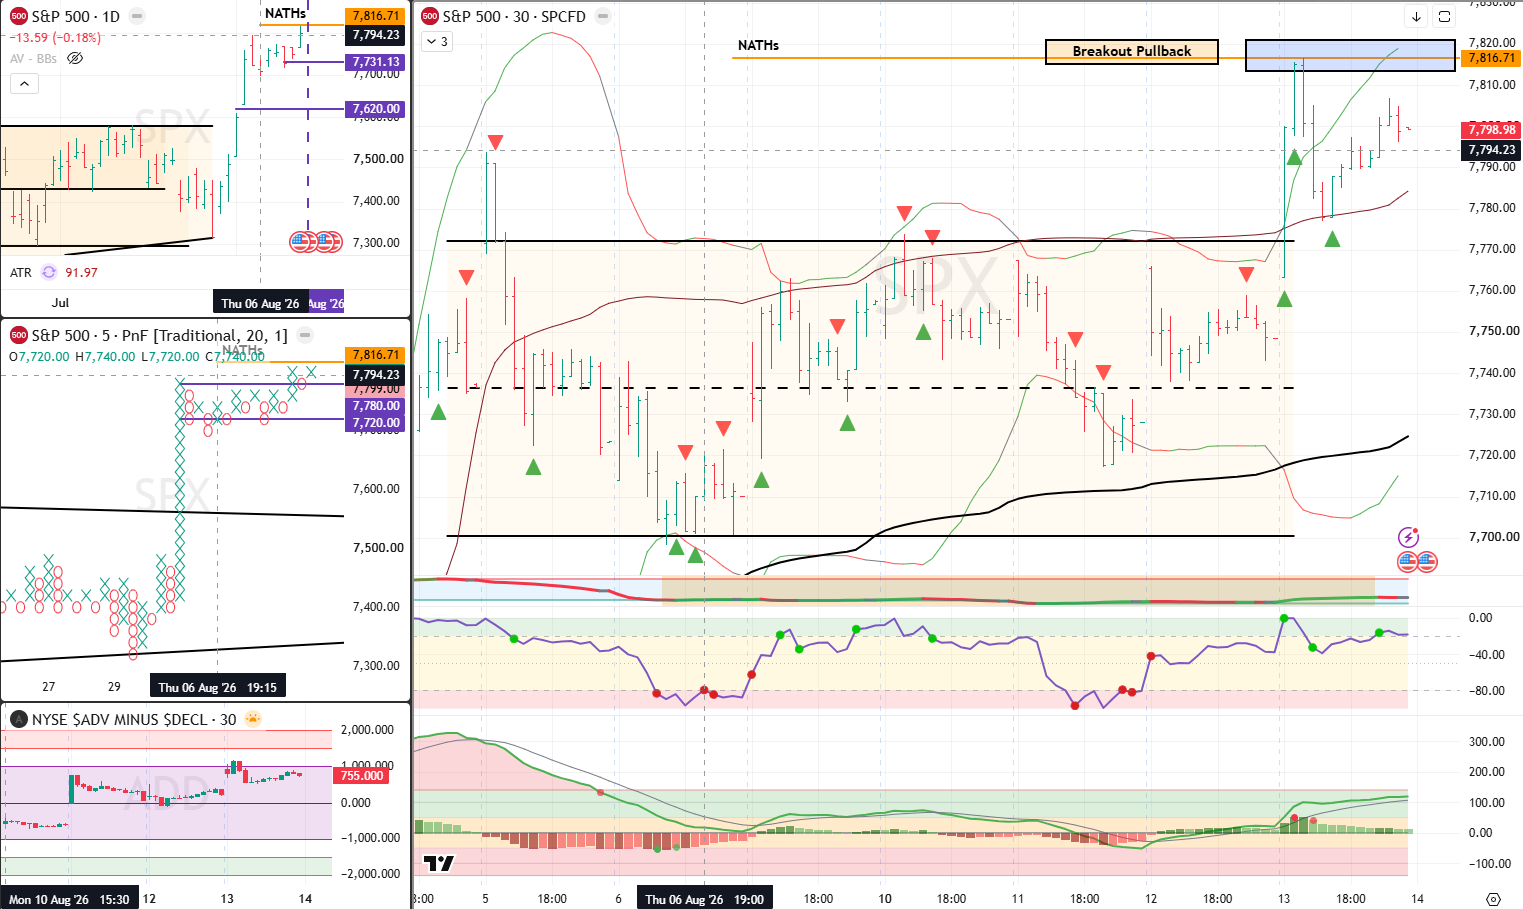1523x909 pixels.
Task: Click purple 7,620.00 price level label
Action: click(375, 109)
